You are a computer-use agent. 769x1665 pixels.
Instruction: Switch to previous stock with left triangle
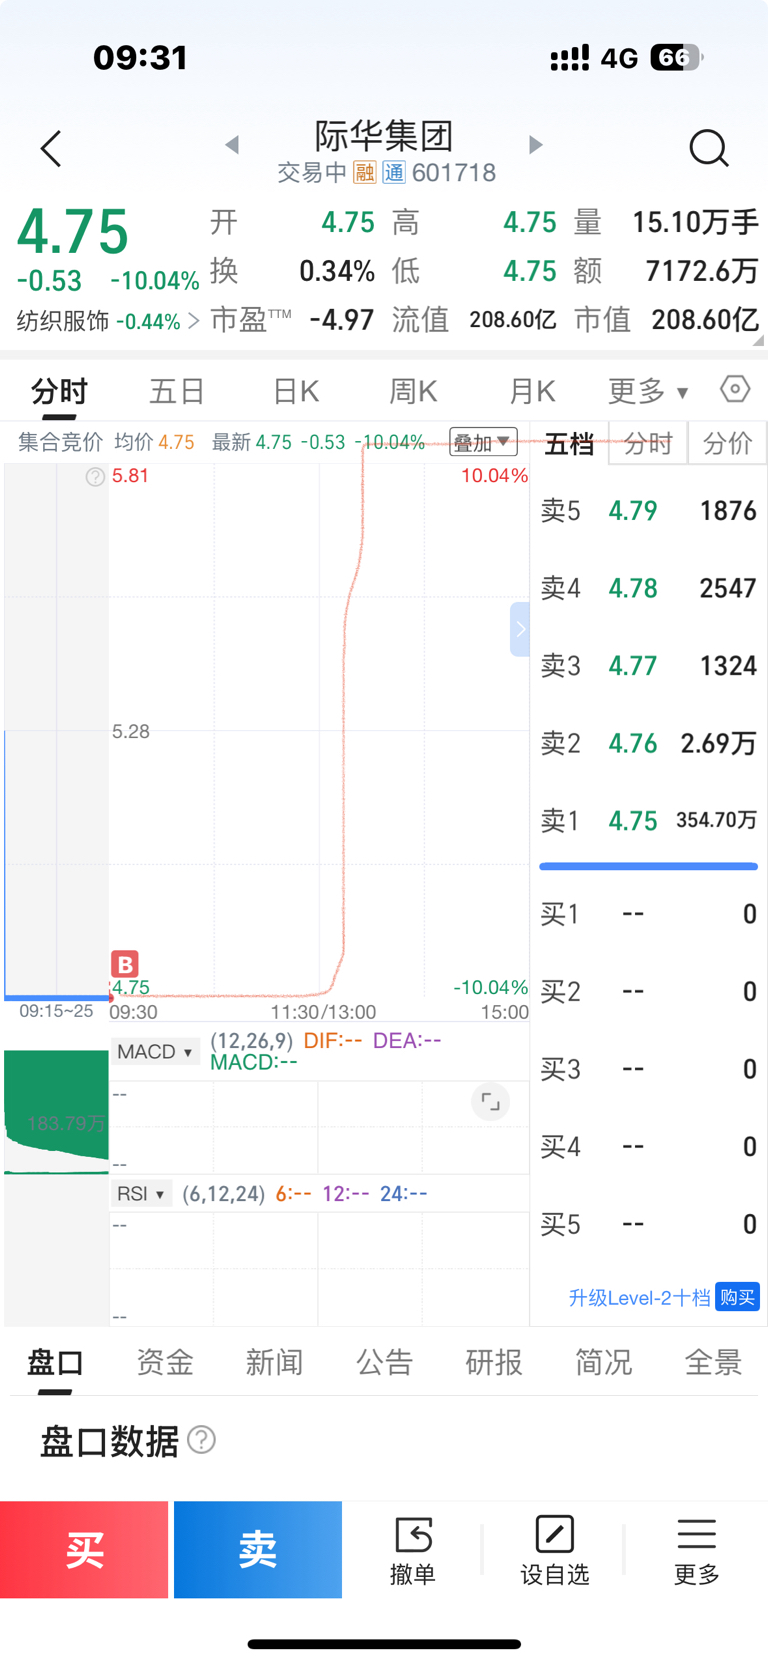pyautogui.click(x=232, y=145)
